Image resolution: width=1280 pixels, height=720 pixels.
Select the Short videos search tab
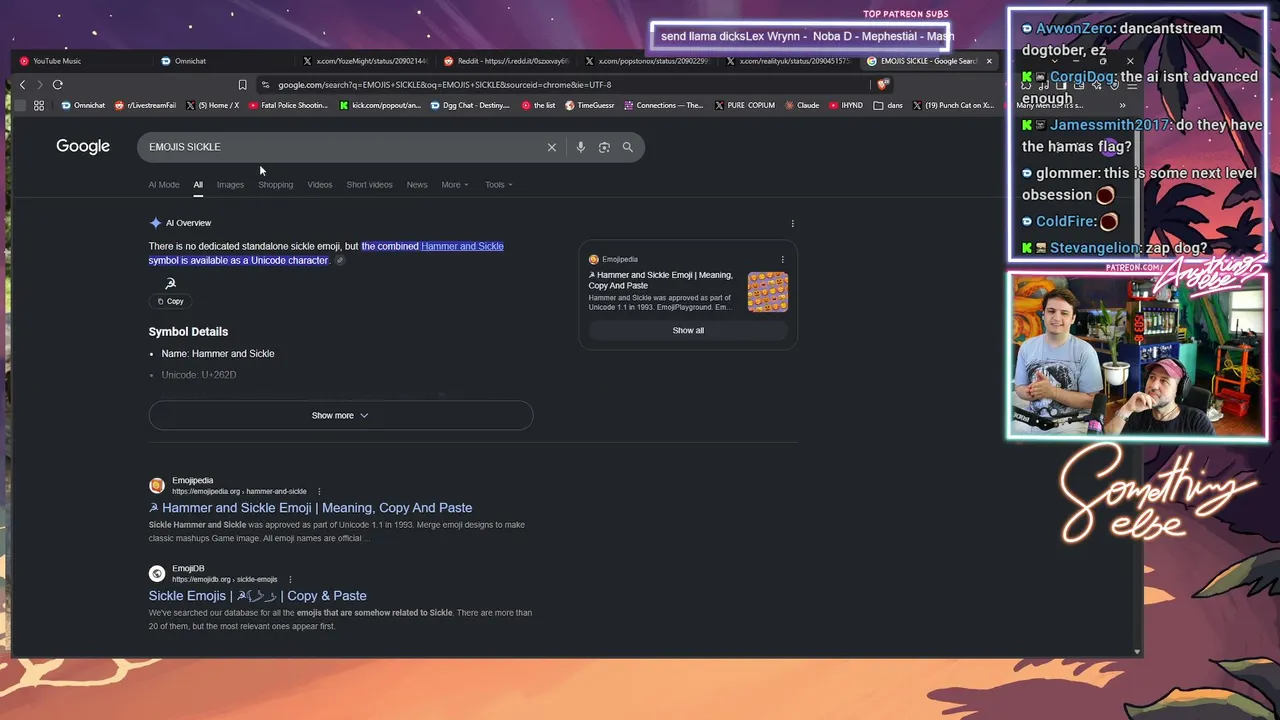[x=369, y=185]
